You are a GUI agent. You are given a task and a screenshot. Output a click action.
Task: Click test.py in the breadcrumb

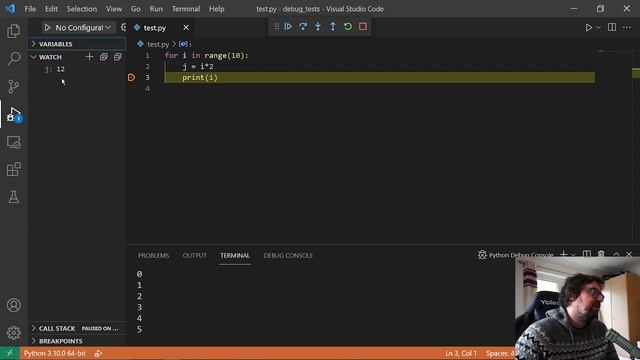point(158,44)
